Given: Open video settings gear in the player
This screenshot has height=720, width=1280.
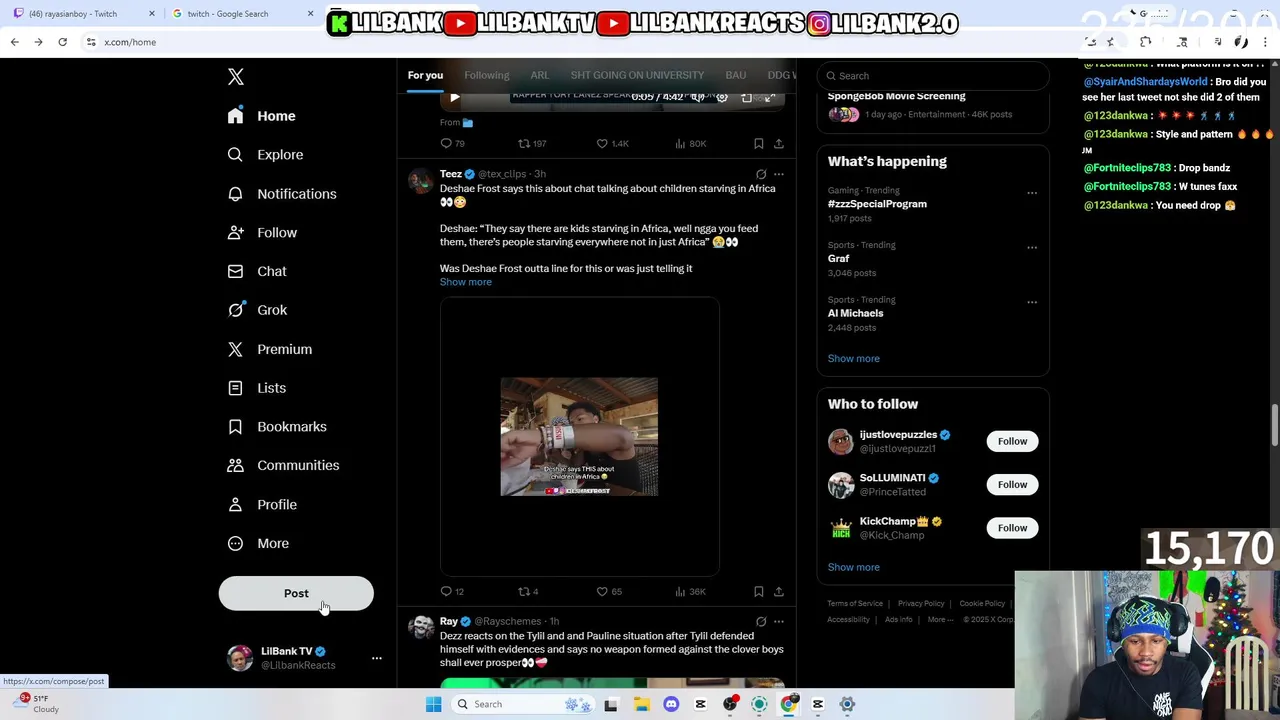Looking at the screenshot, I should pos(722,97).
